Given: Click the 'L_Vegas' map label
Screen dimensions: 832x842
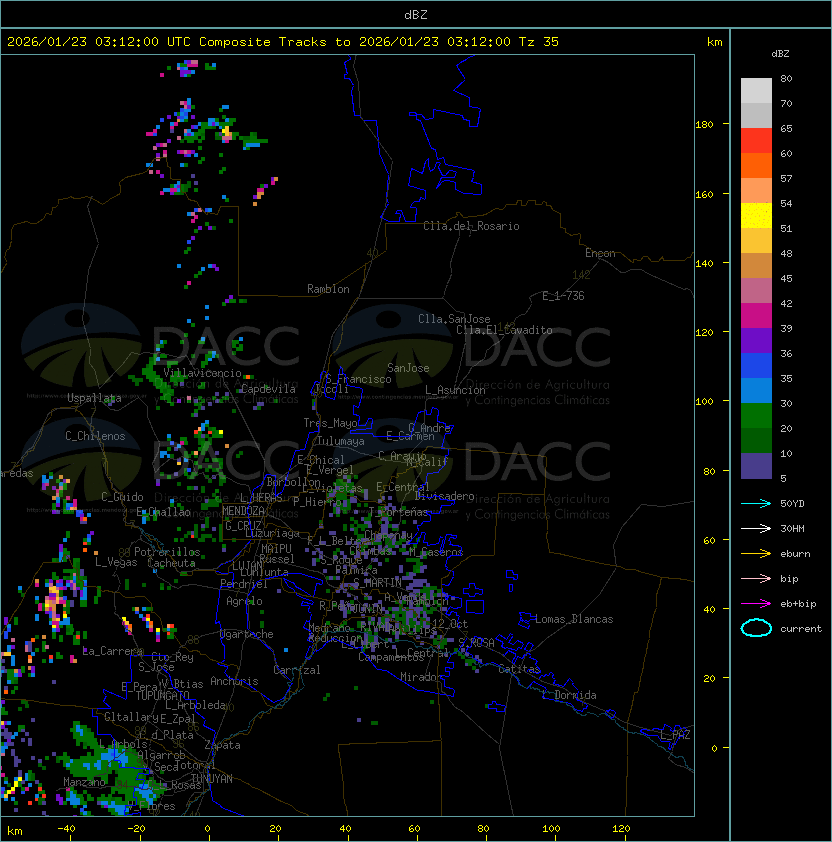Looking at the screenshot, I should pos(116,562).
